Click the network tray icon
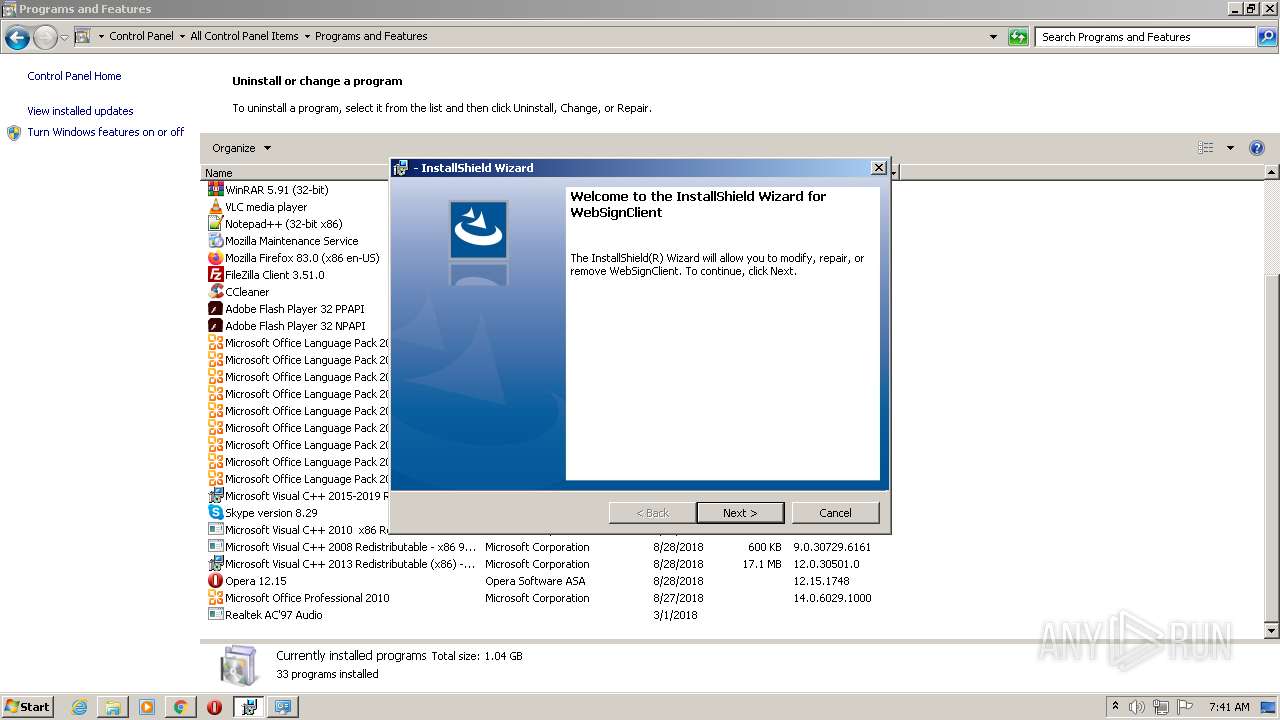Screen dimensions: 1280x720 coord(1161,707)
